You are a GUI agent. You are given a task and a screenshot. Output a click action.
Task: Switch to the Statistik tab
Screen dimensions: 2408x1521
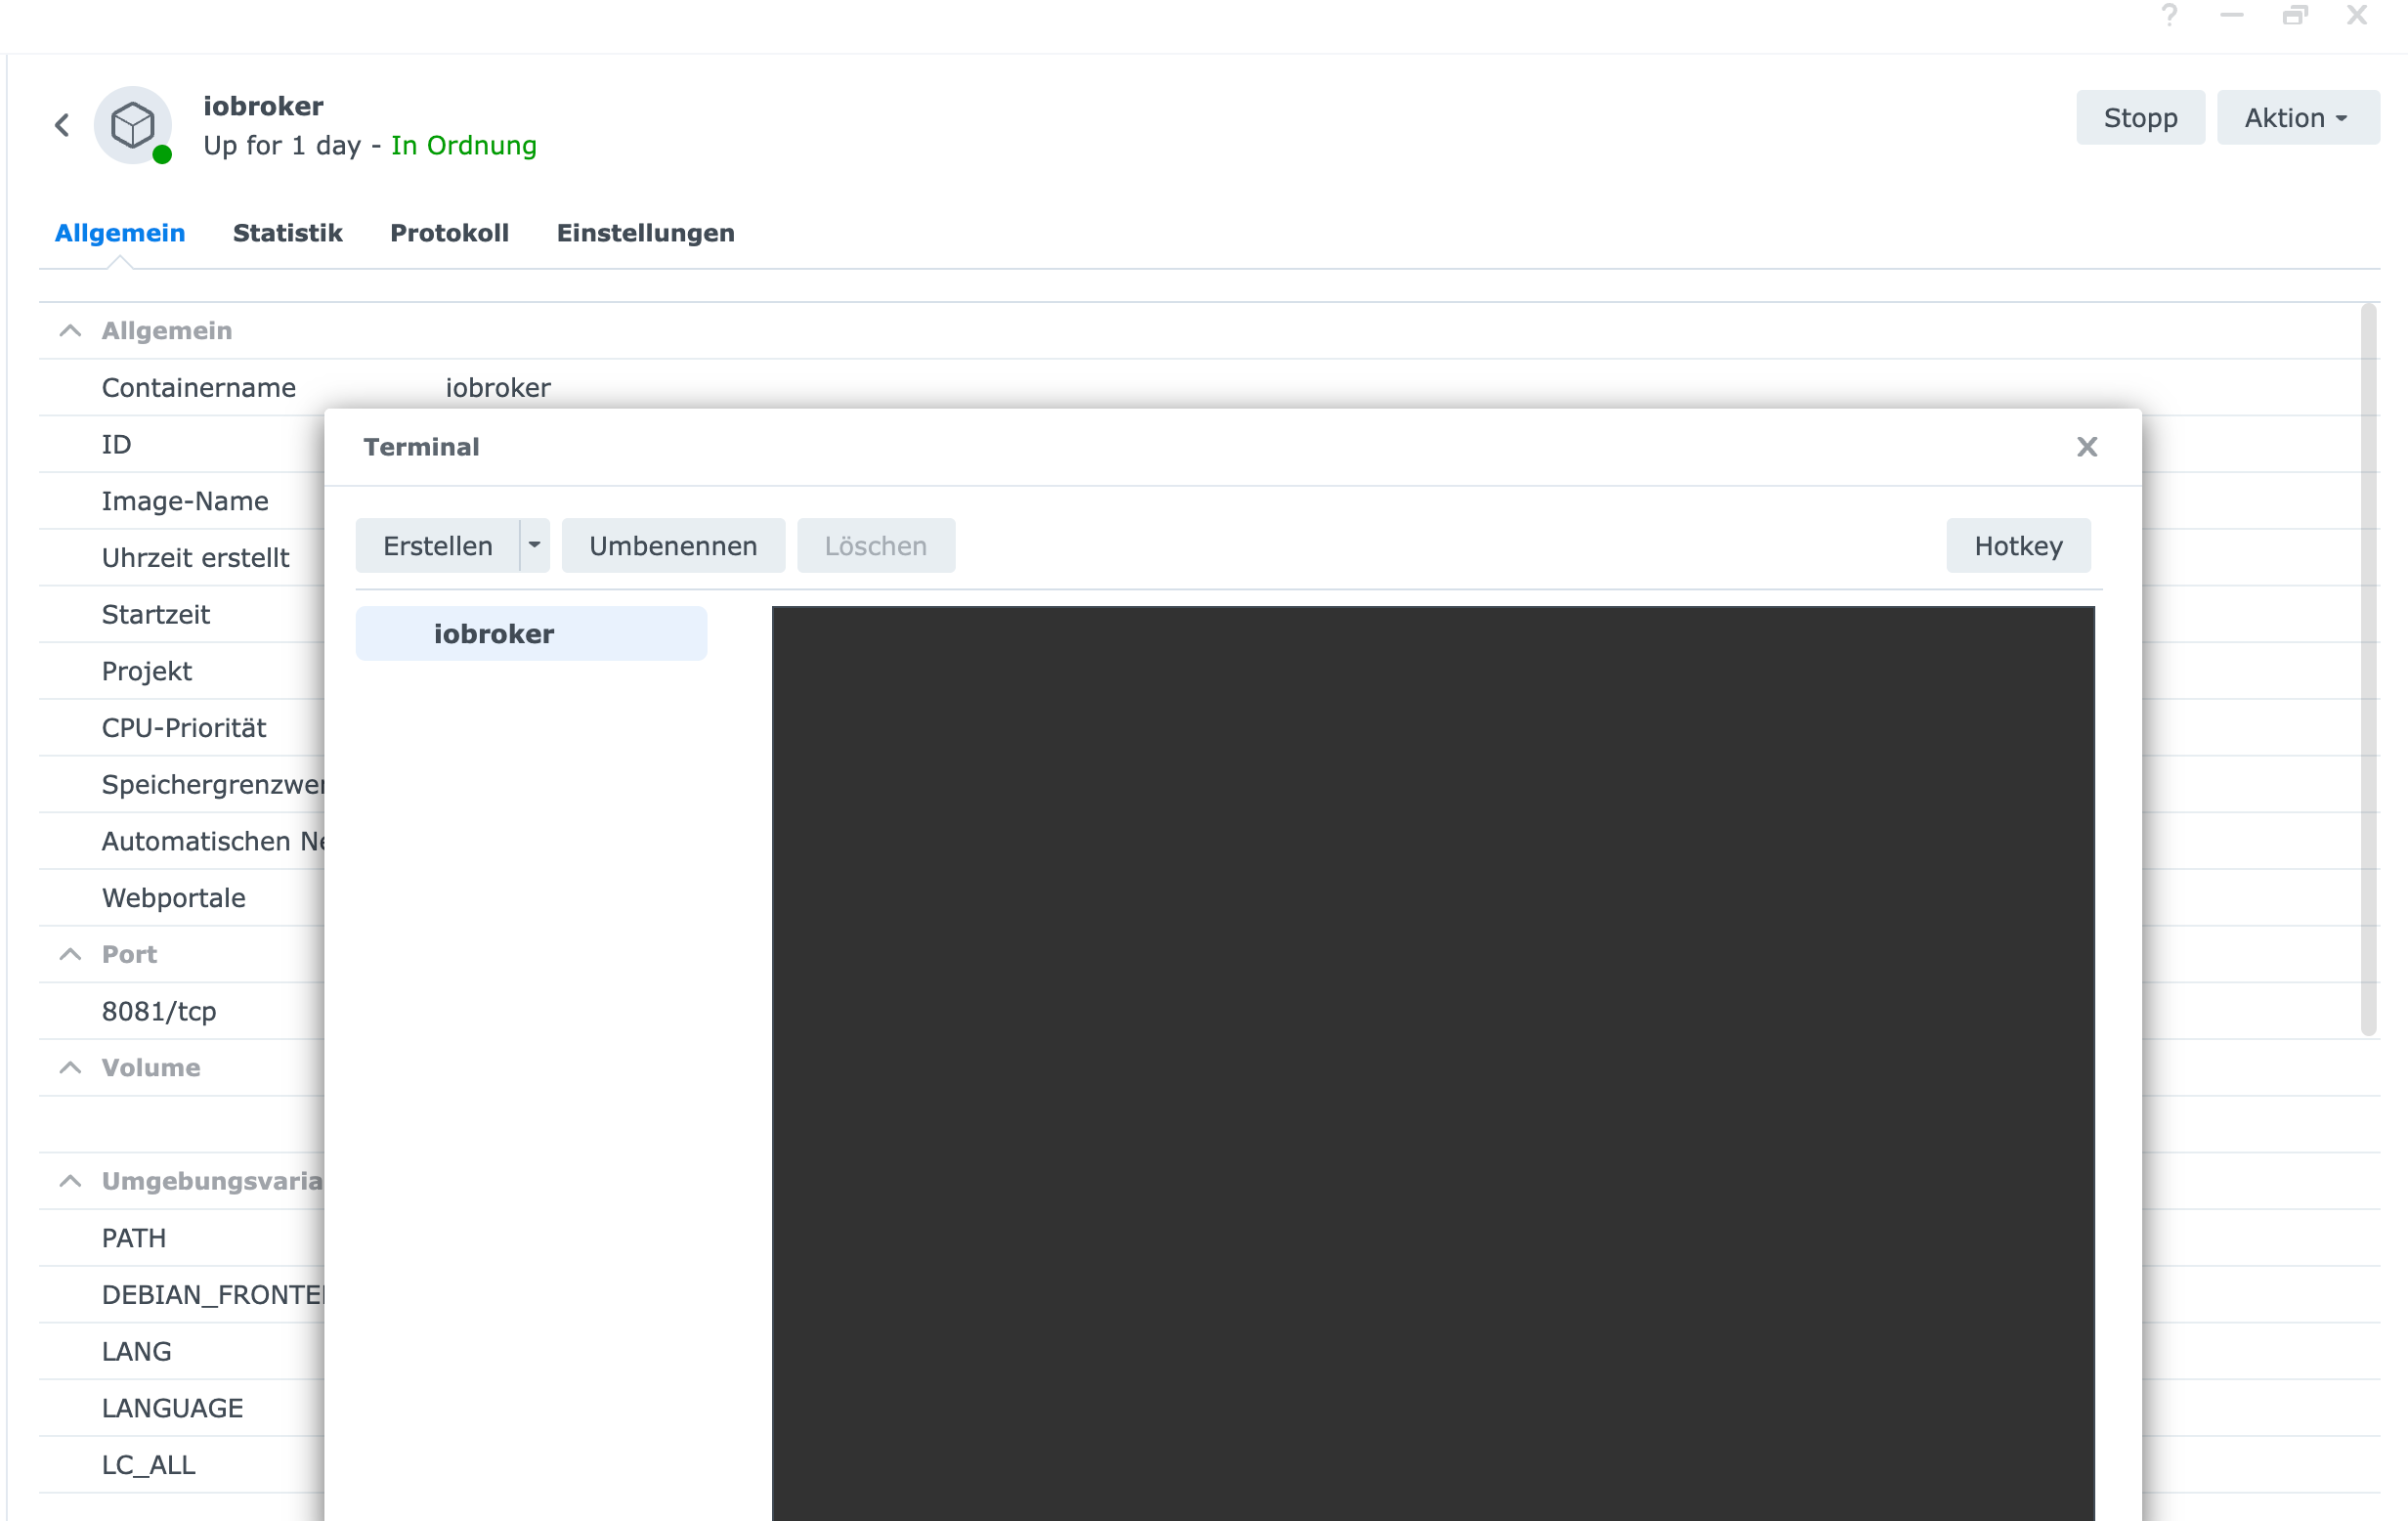(x=287, y=233)
